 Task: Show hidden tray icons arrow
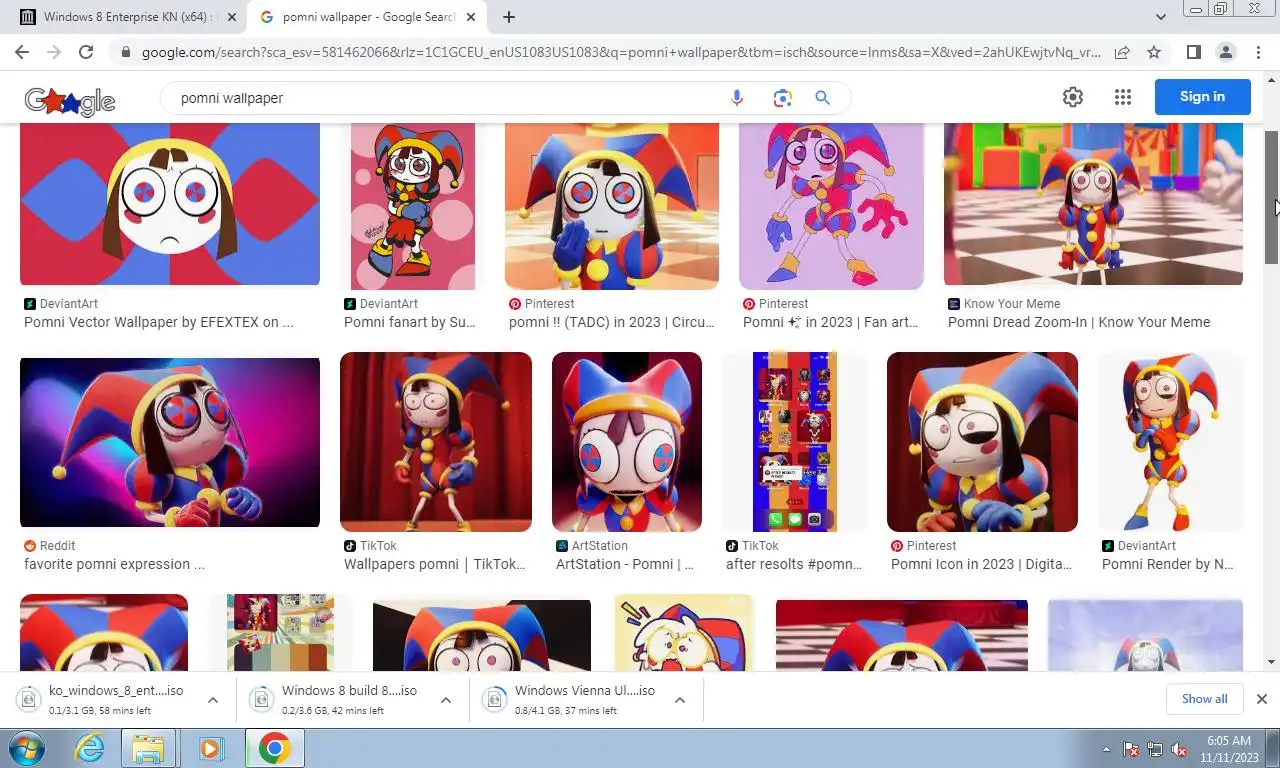pyautogui.click(x=1106, y=749)
